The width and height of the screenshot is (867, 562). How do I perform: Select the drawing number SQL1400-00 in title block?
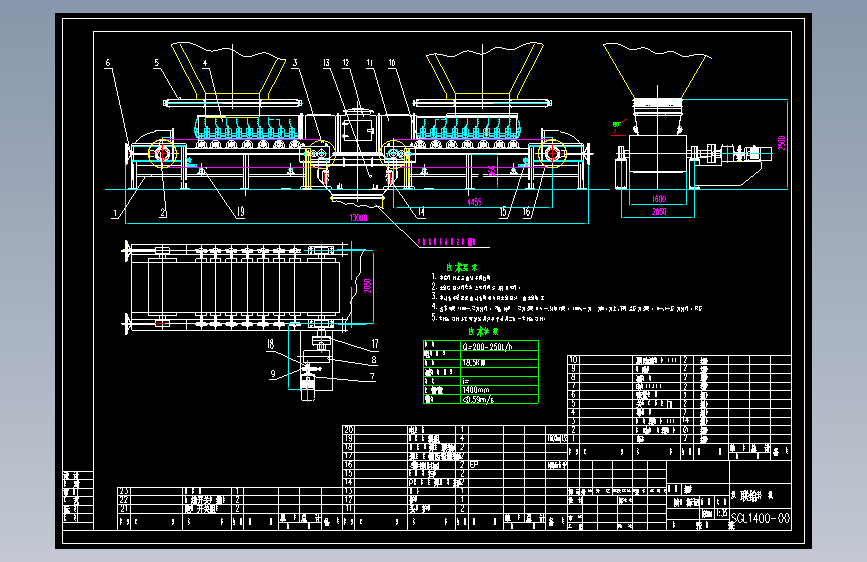point(760,518)
